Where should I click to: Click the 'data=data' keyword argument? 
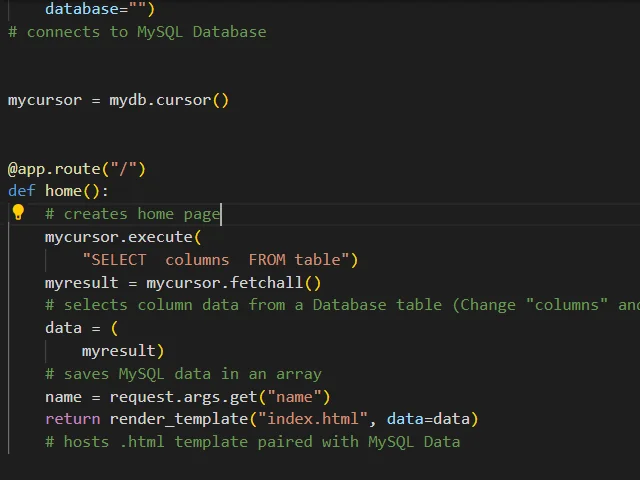[x=428, y=419]
